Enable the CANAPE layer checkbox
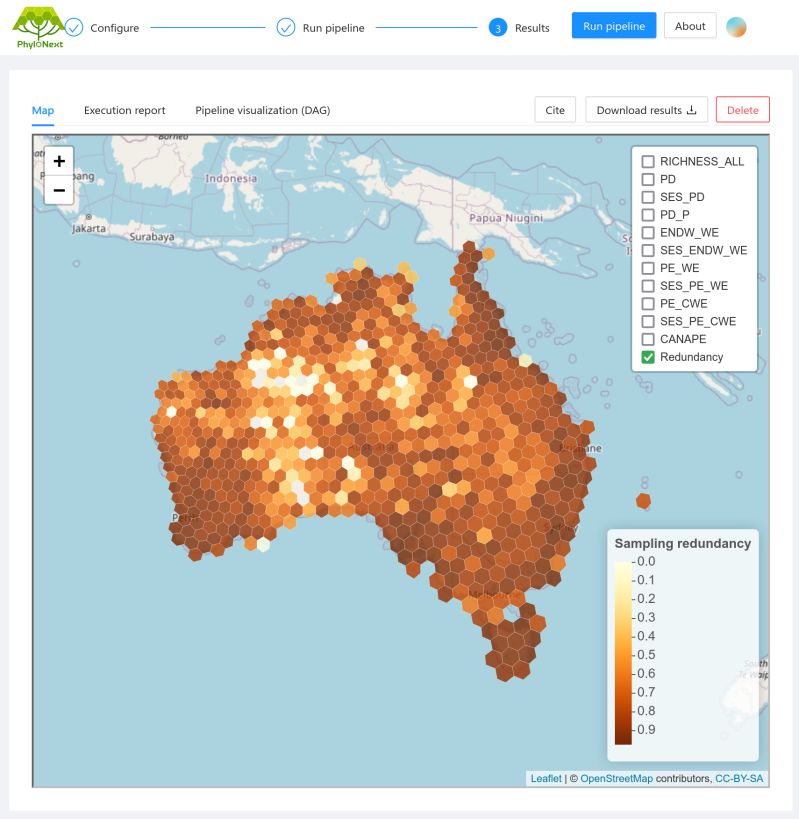 648,339
